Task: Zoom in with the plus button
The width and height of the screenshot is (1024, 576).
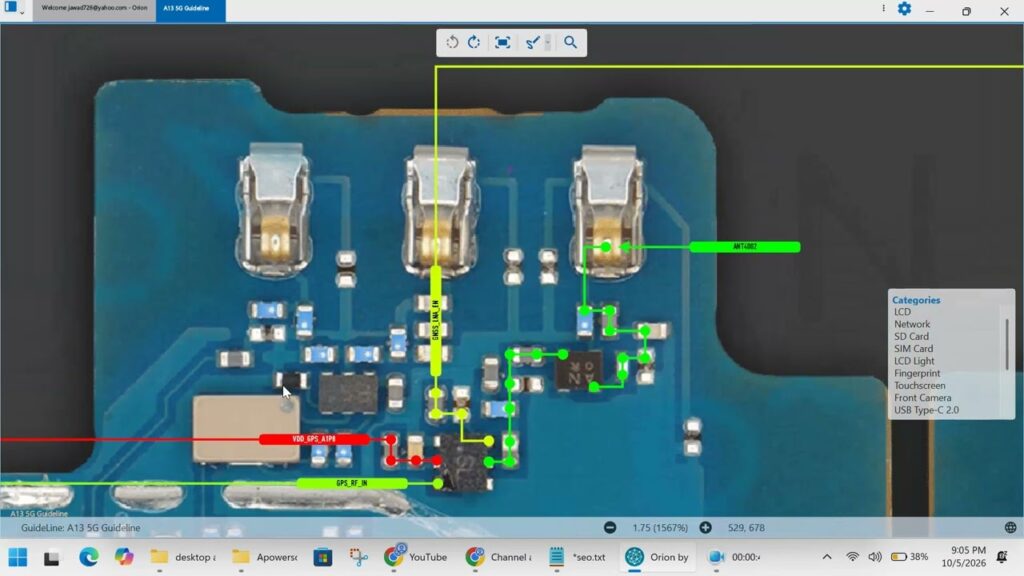Action: [705, 528]
